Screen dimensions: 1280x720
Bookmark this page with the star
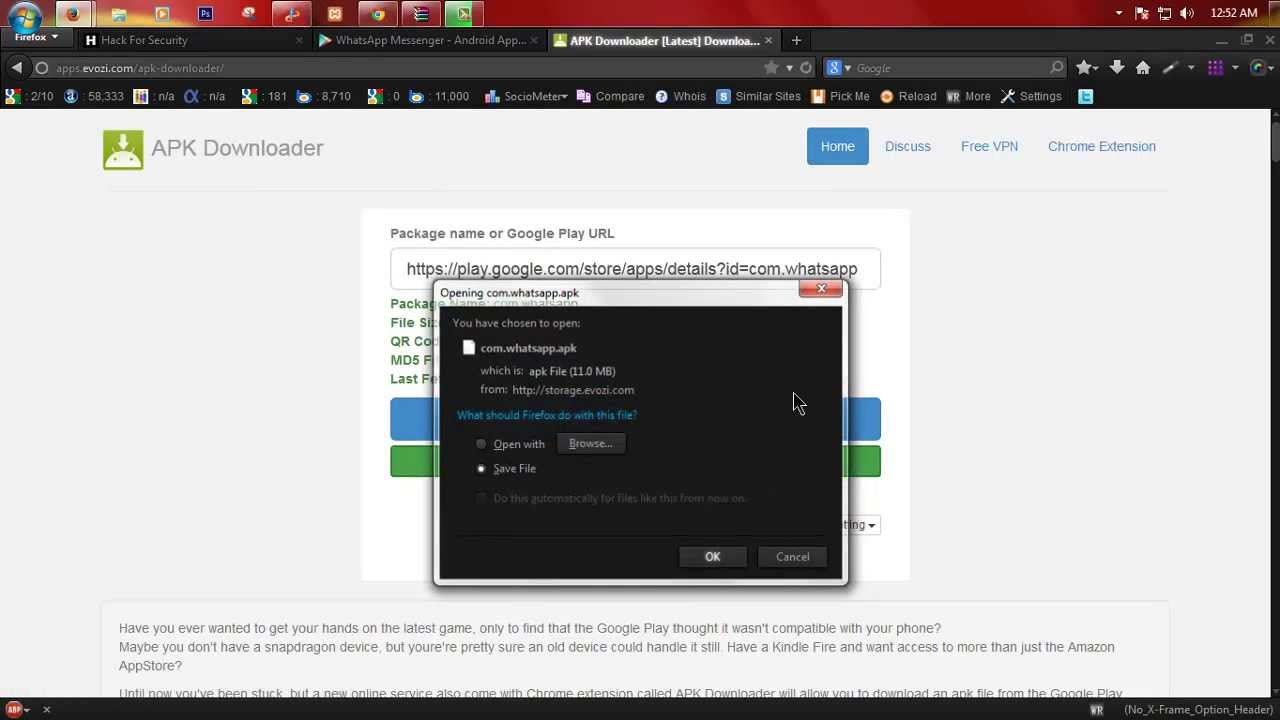tap(771, 68)
